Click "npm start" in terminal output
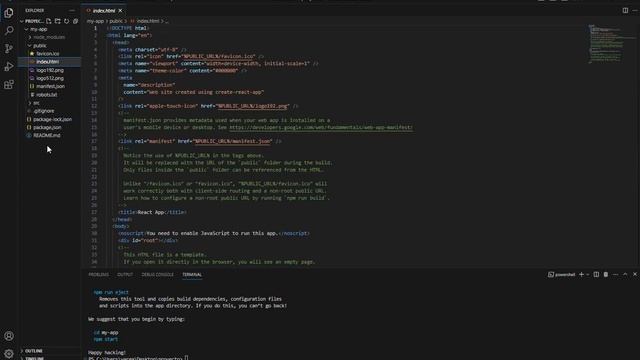This screenshot has width=640, height=360. click(x=105, y=339)
